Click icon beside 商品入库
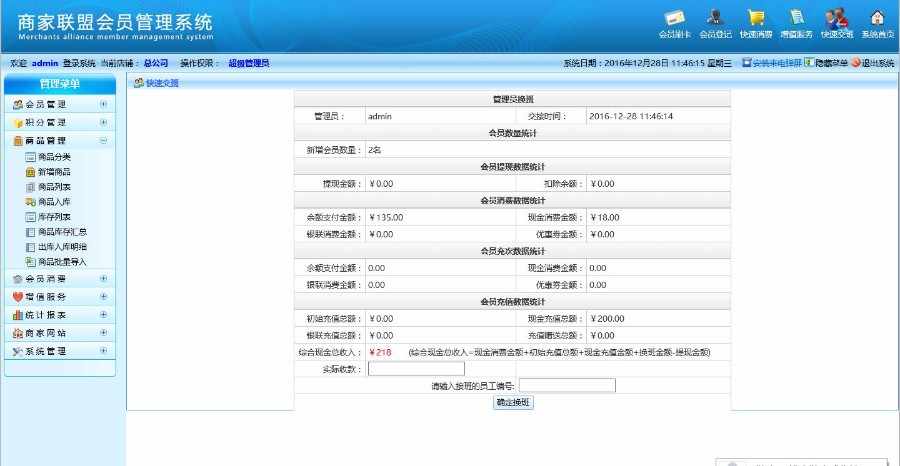The height and width of the screenshot is (466, 900). click(30, 202)
